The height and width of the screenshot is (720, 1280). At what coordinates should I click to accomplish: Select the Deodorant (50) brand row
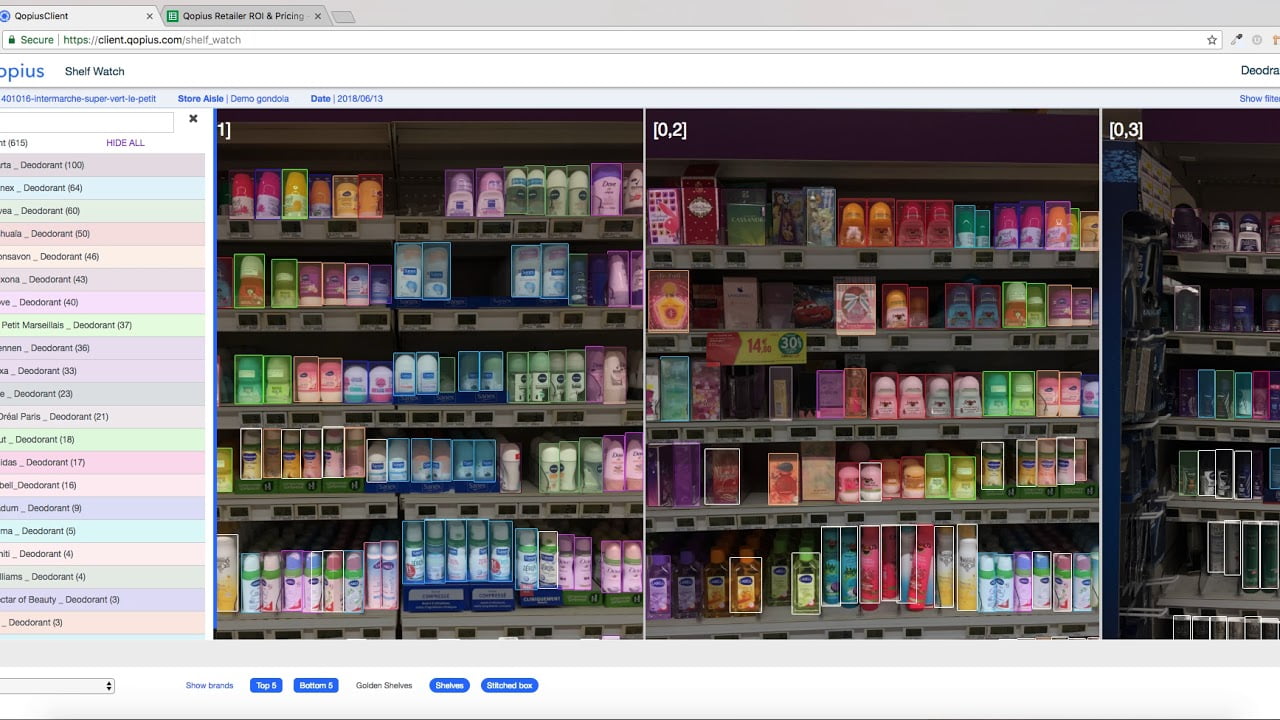[102, 234]
